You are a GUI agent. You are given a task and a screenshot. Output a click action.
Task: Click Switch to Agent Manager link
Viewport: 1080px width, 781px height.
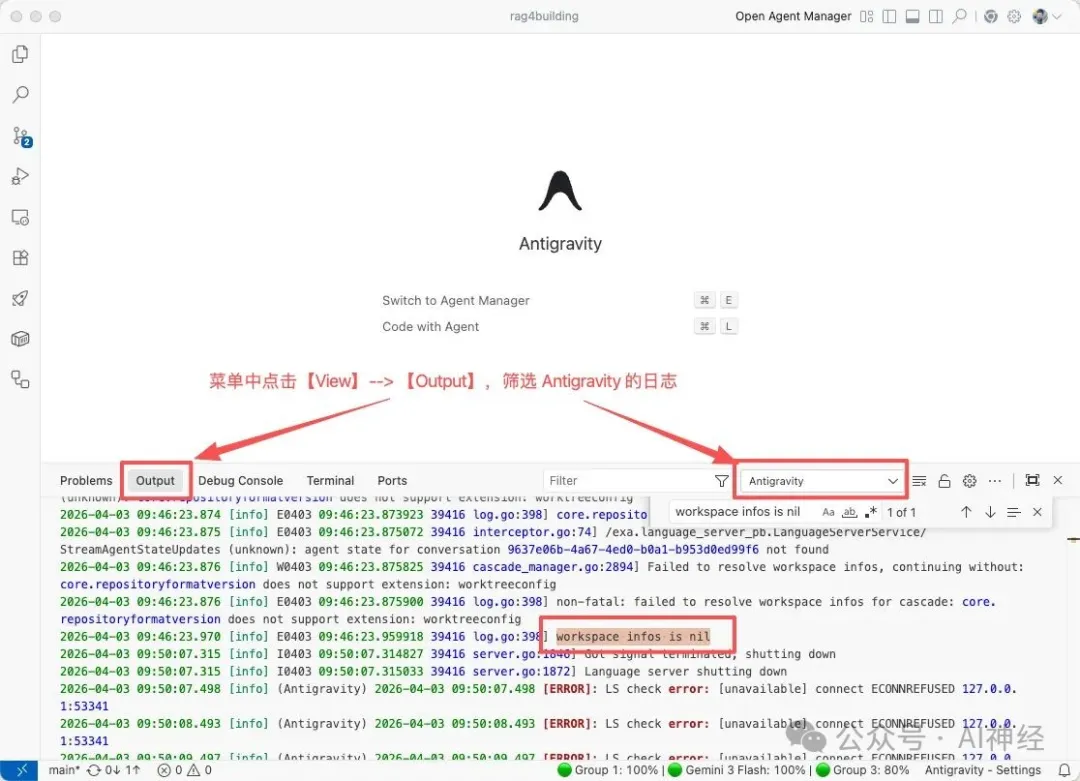point(455,300)
